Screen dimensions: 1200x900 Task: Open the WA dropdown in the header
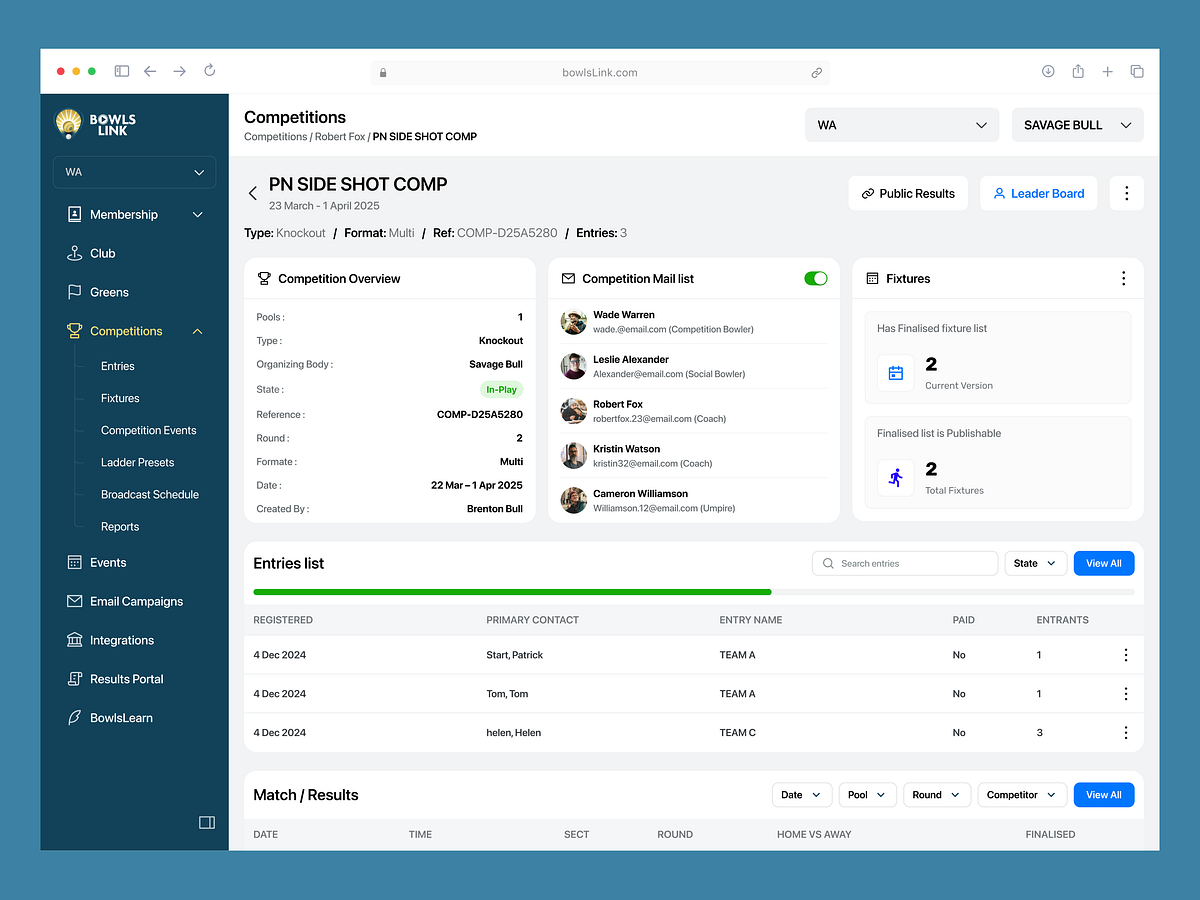[902, 125]
